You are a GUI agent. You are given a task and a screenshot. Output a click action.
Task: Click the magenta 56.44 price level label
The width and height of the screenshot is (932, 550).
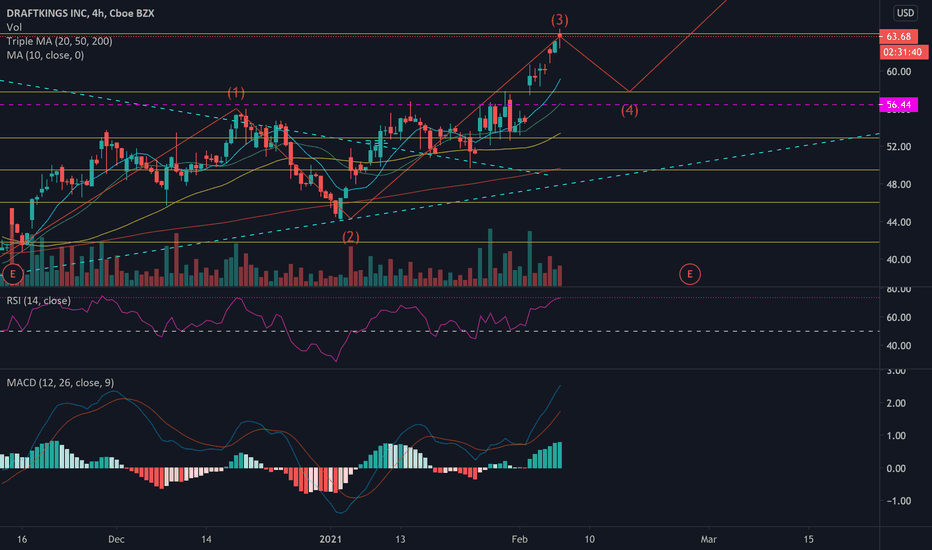898,105
